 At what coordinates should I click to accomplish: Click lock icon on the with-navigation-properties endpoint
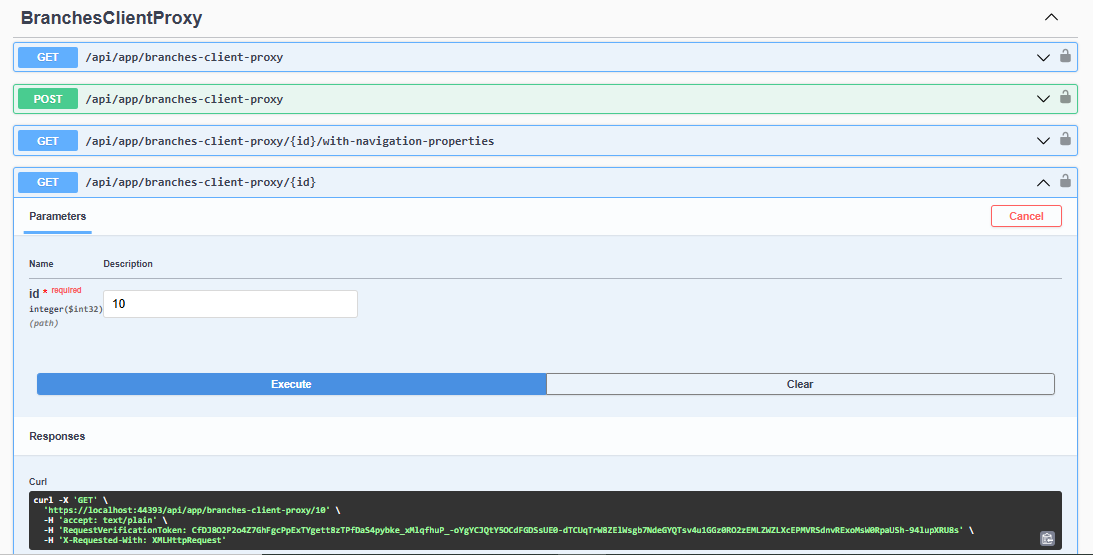pos(1065,140)
